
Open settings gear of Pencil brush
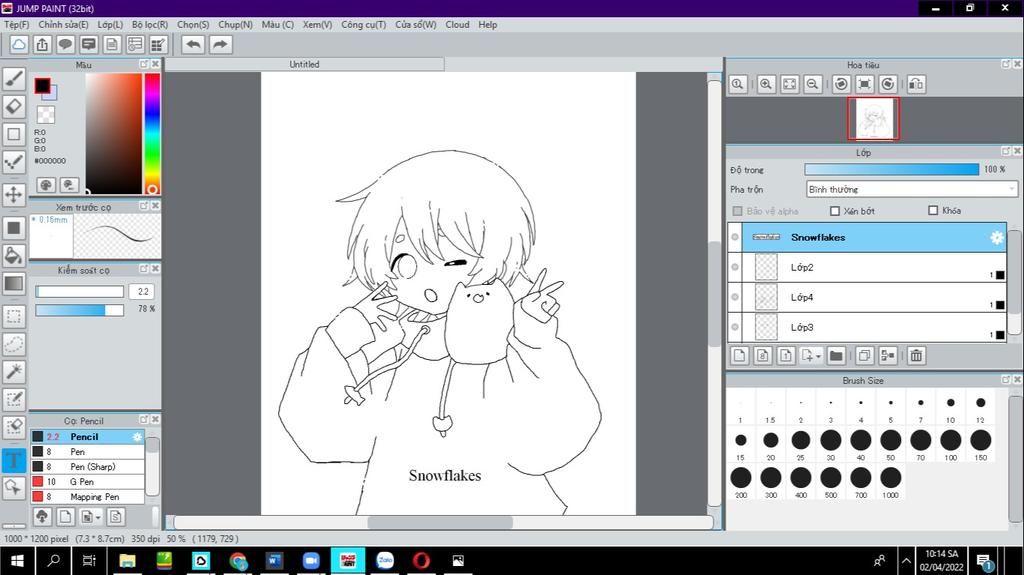[137, 436]
